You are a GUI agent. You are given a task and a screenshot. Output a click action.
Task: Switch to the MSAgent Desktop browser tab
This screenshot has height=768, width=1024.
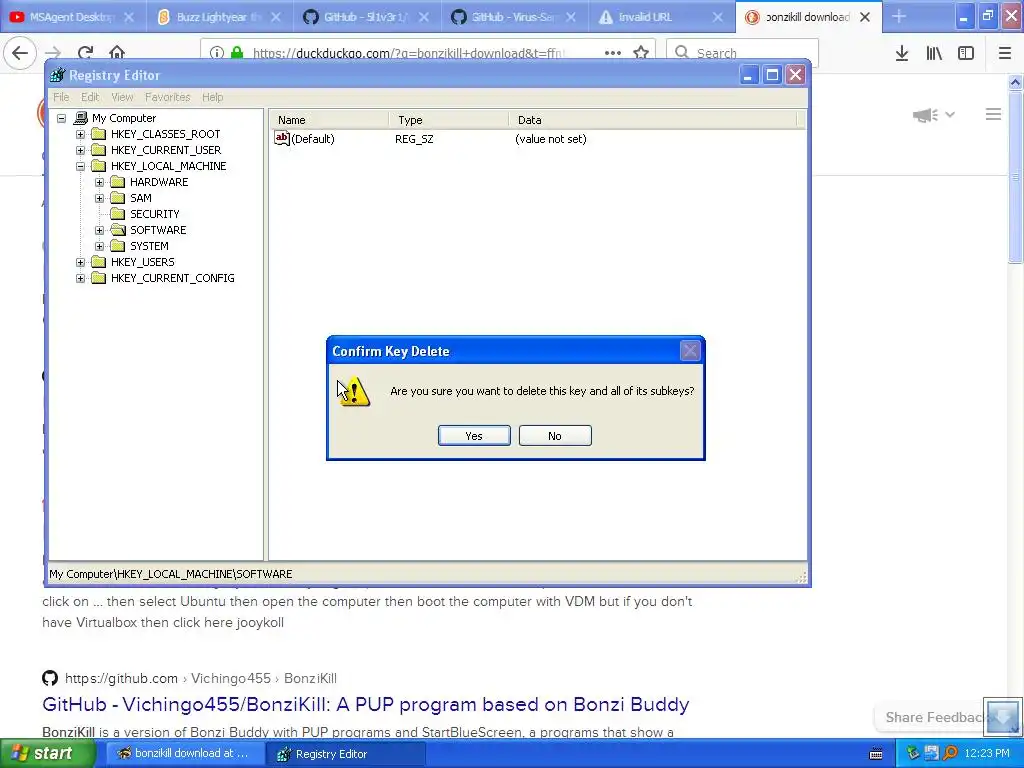pos(72,17)
